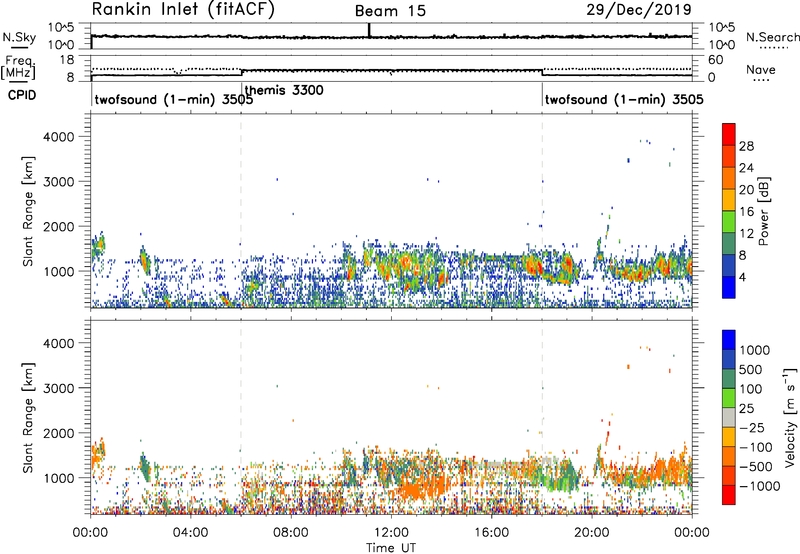Click the 20:00 time axis tick label
800x554 pixels.
(x=593, y=531)
